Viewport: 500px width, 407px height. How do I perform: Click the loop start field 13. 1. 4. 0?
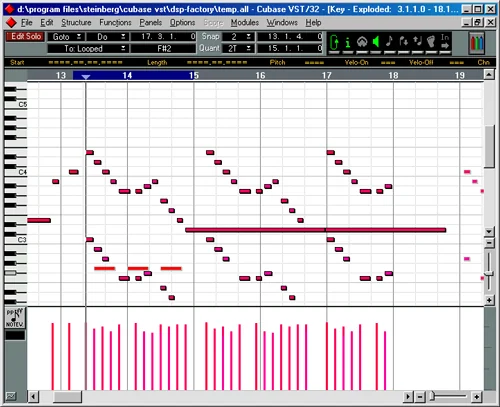click(290, 37)
